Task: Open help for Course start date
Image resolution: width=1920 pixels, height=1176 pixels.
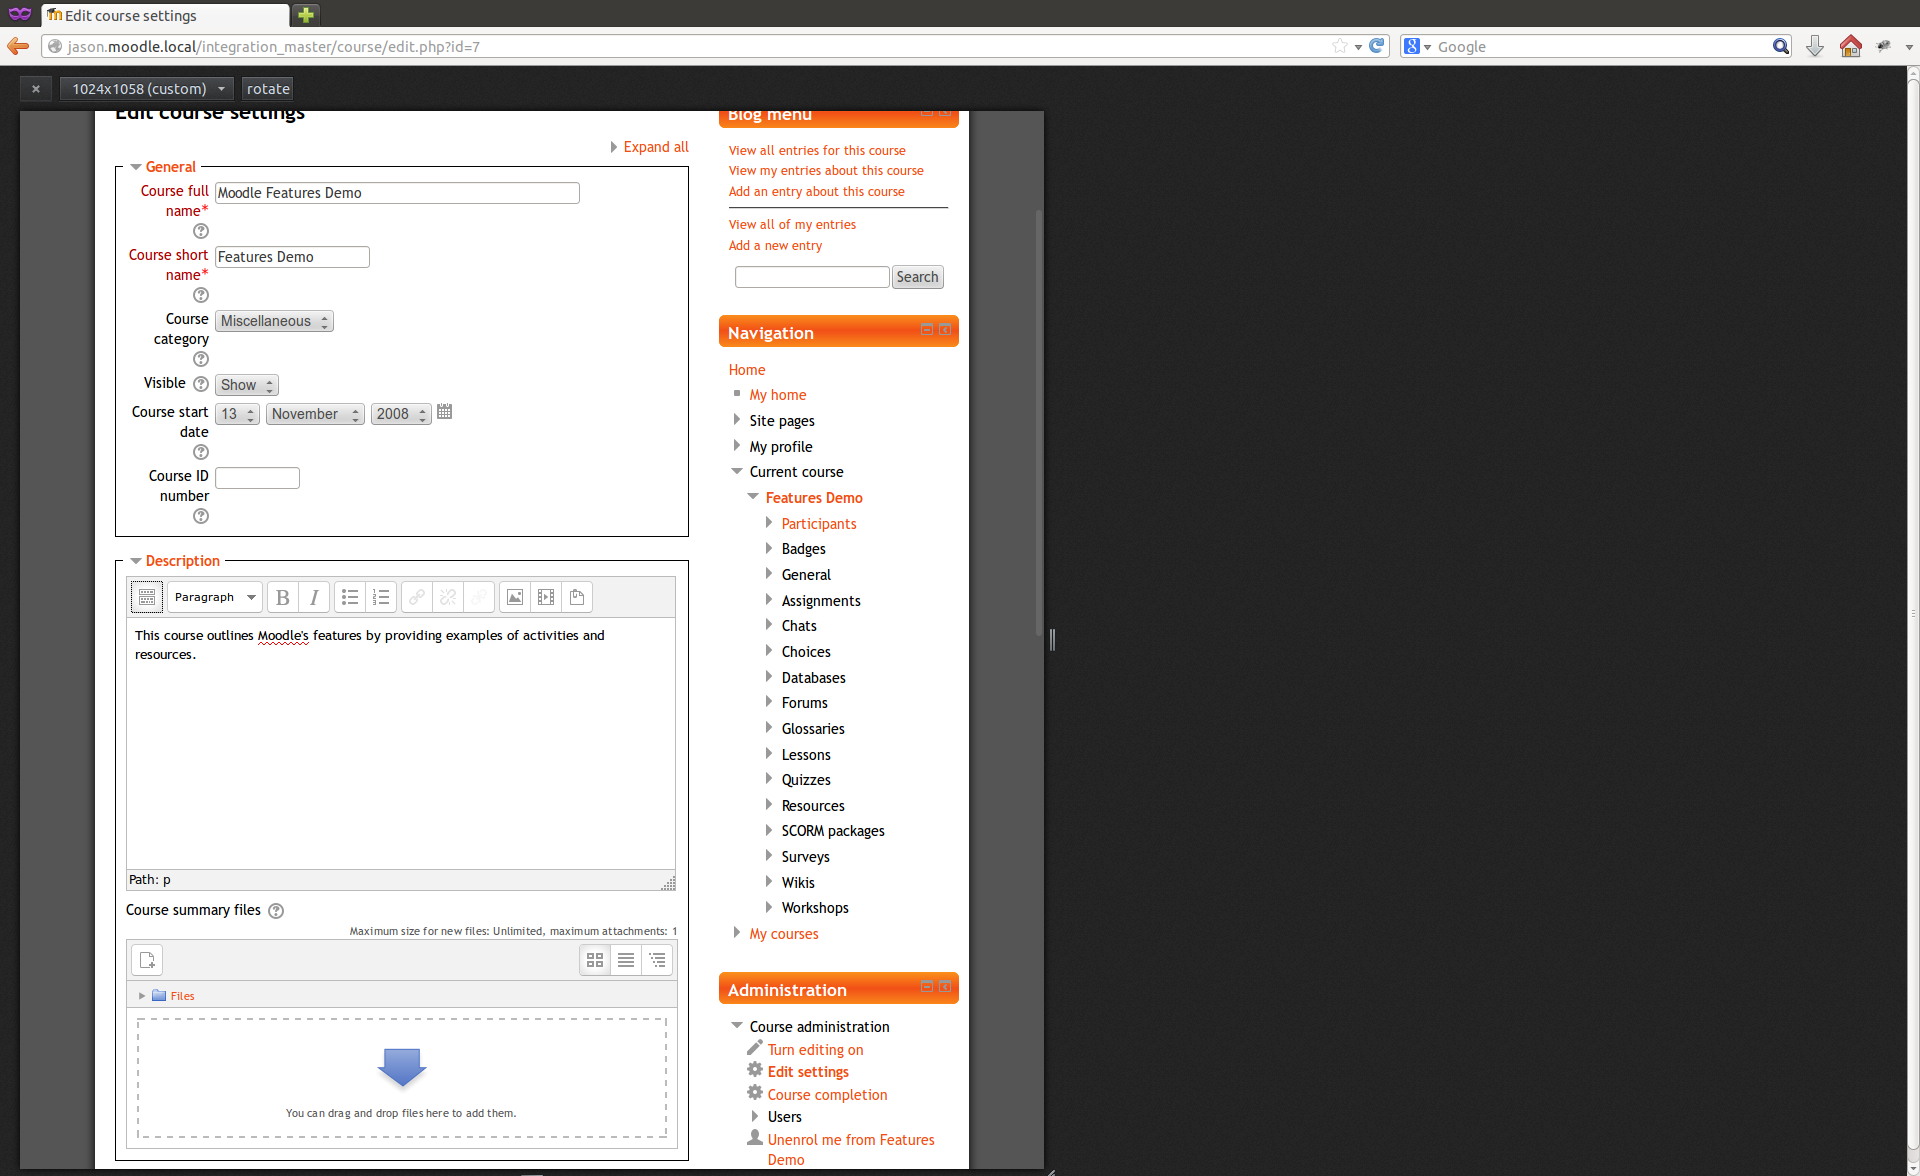Action: click(x=201, y=452)
